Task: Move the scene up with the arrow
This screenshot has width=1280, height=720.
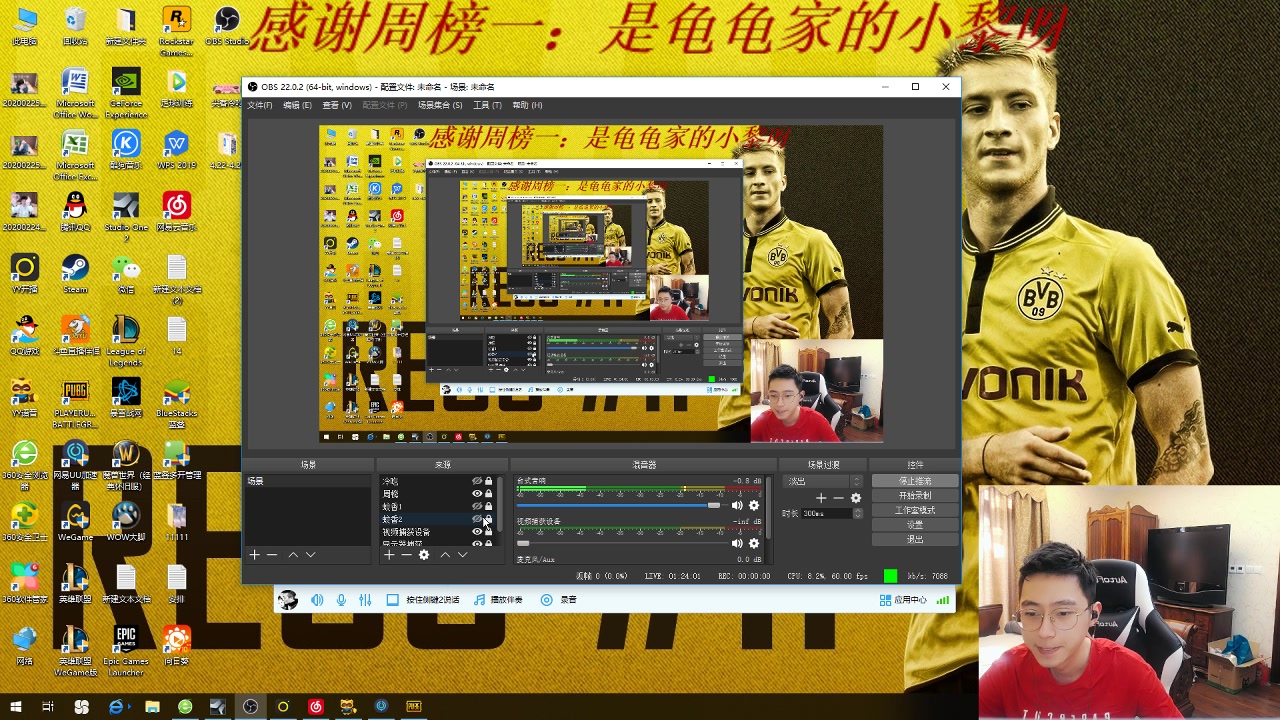Action: pyautogui.click(x=293, y=555)
